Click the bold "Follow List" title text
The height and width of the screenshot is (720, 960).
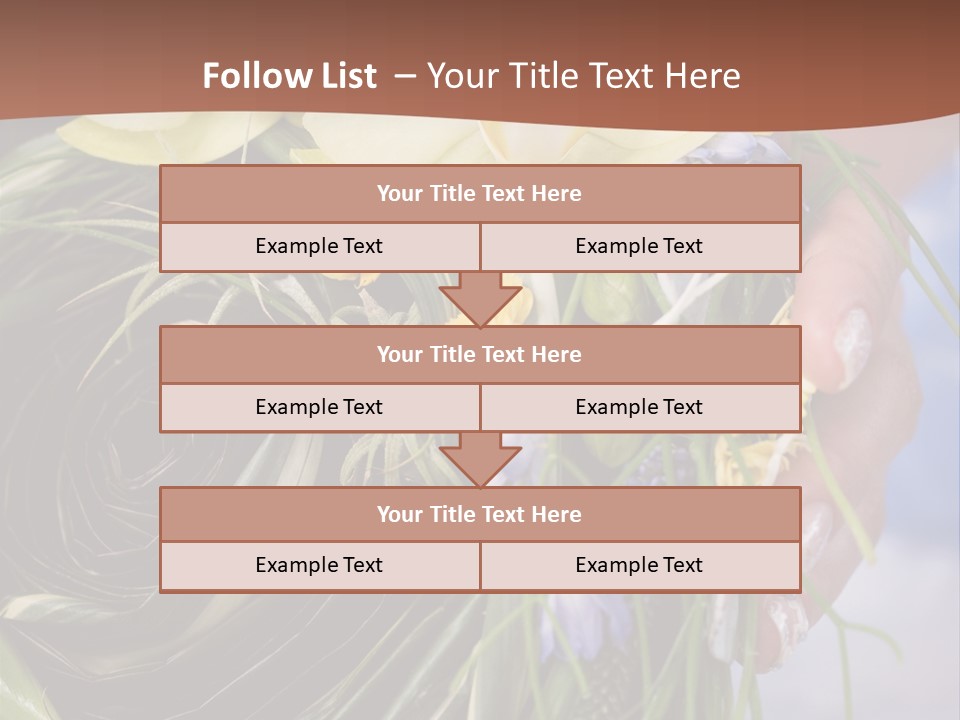coord(290,76)
